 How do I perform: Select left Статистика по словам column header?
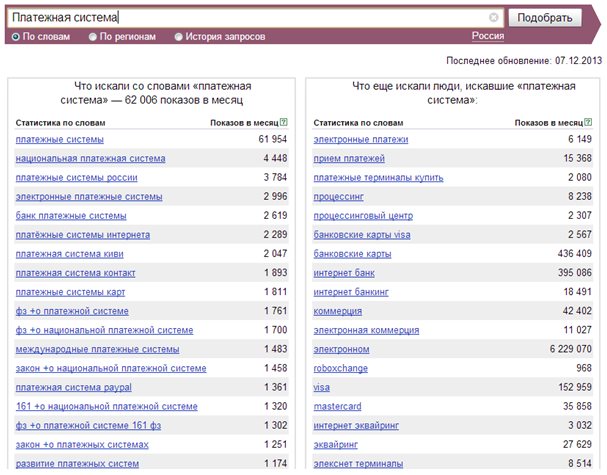pos(60,123)
